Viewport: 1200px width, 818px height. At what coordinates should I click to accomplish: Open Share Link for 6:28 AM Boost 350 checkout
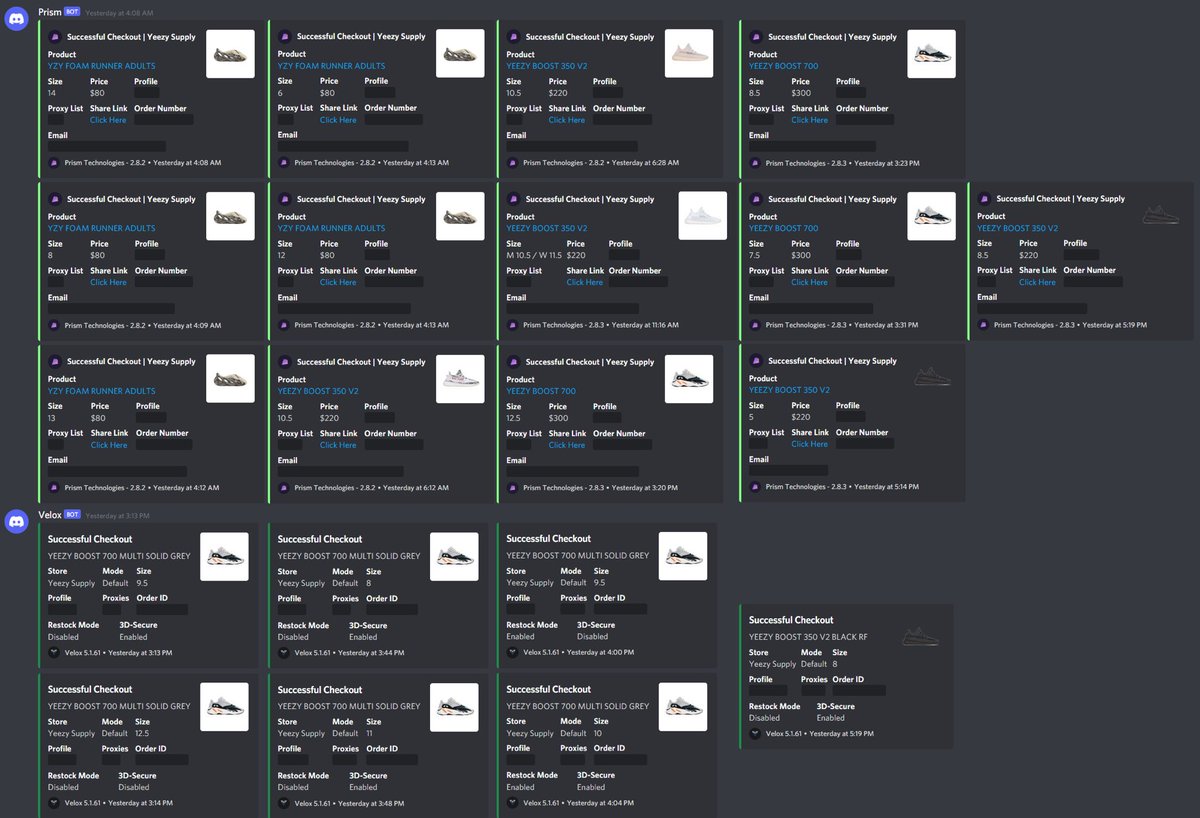coord(567,119)
